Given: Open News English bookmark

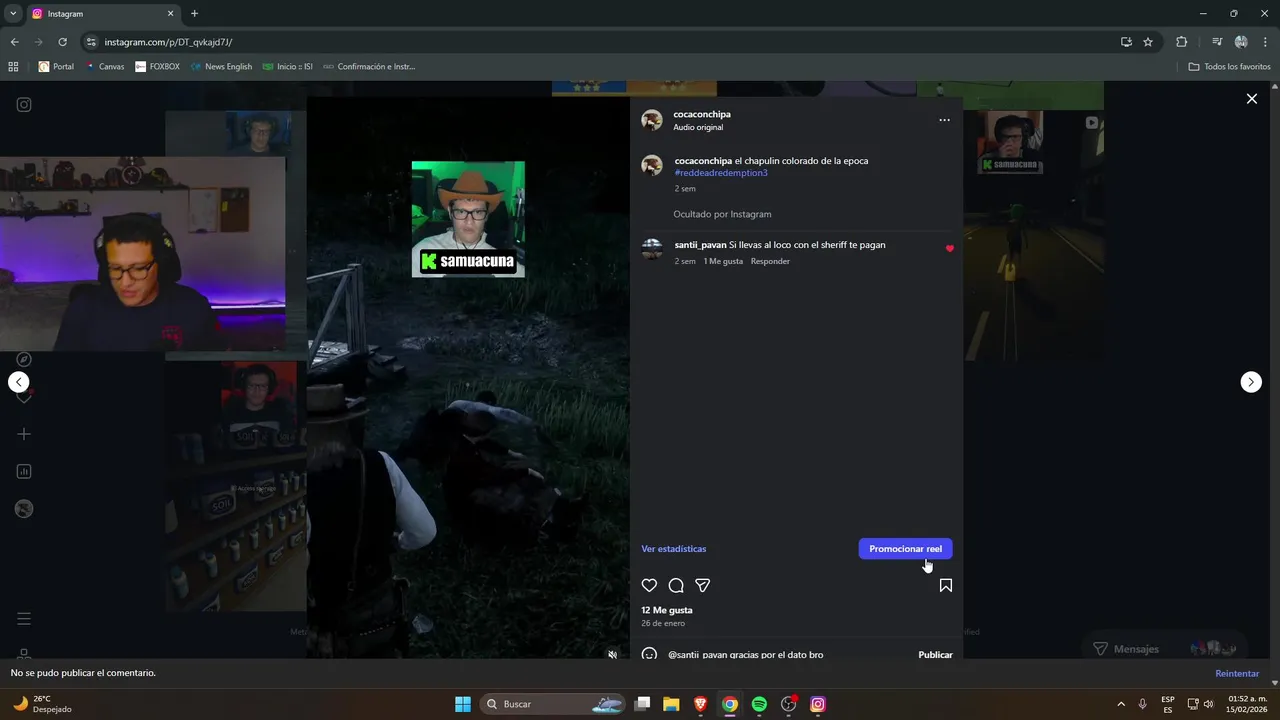Looking at the screenshot, I should 222,67.
